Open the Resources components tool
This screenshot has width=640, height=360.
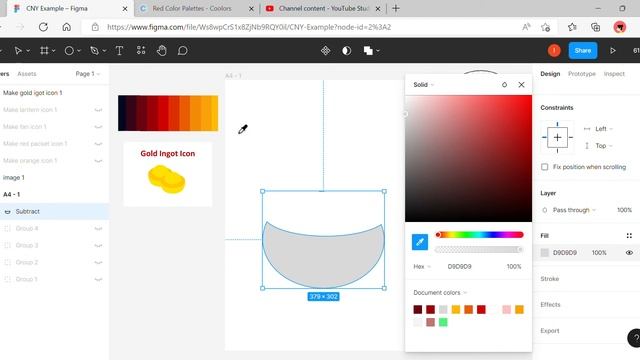coord(141,50)
